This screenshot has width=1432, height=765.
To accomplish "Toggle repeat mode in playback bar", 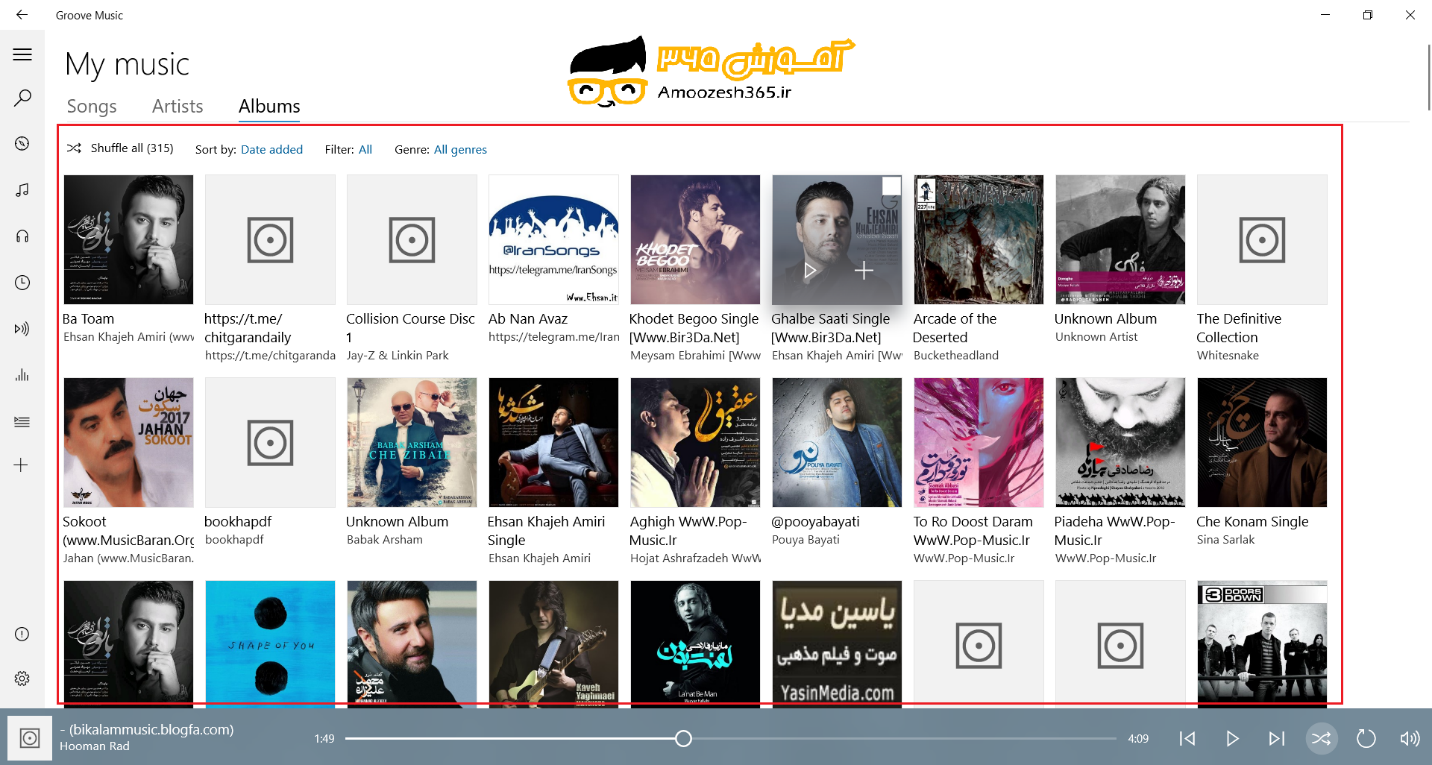I will (1366, 739).
